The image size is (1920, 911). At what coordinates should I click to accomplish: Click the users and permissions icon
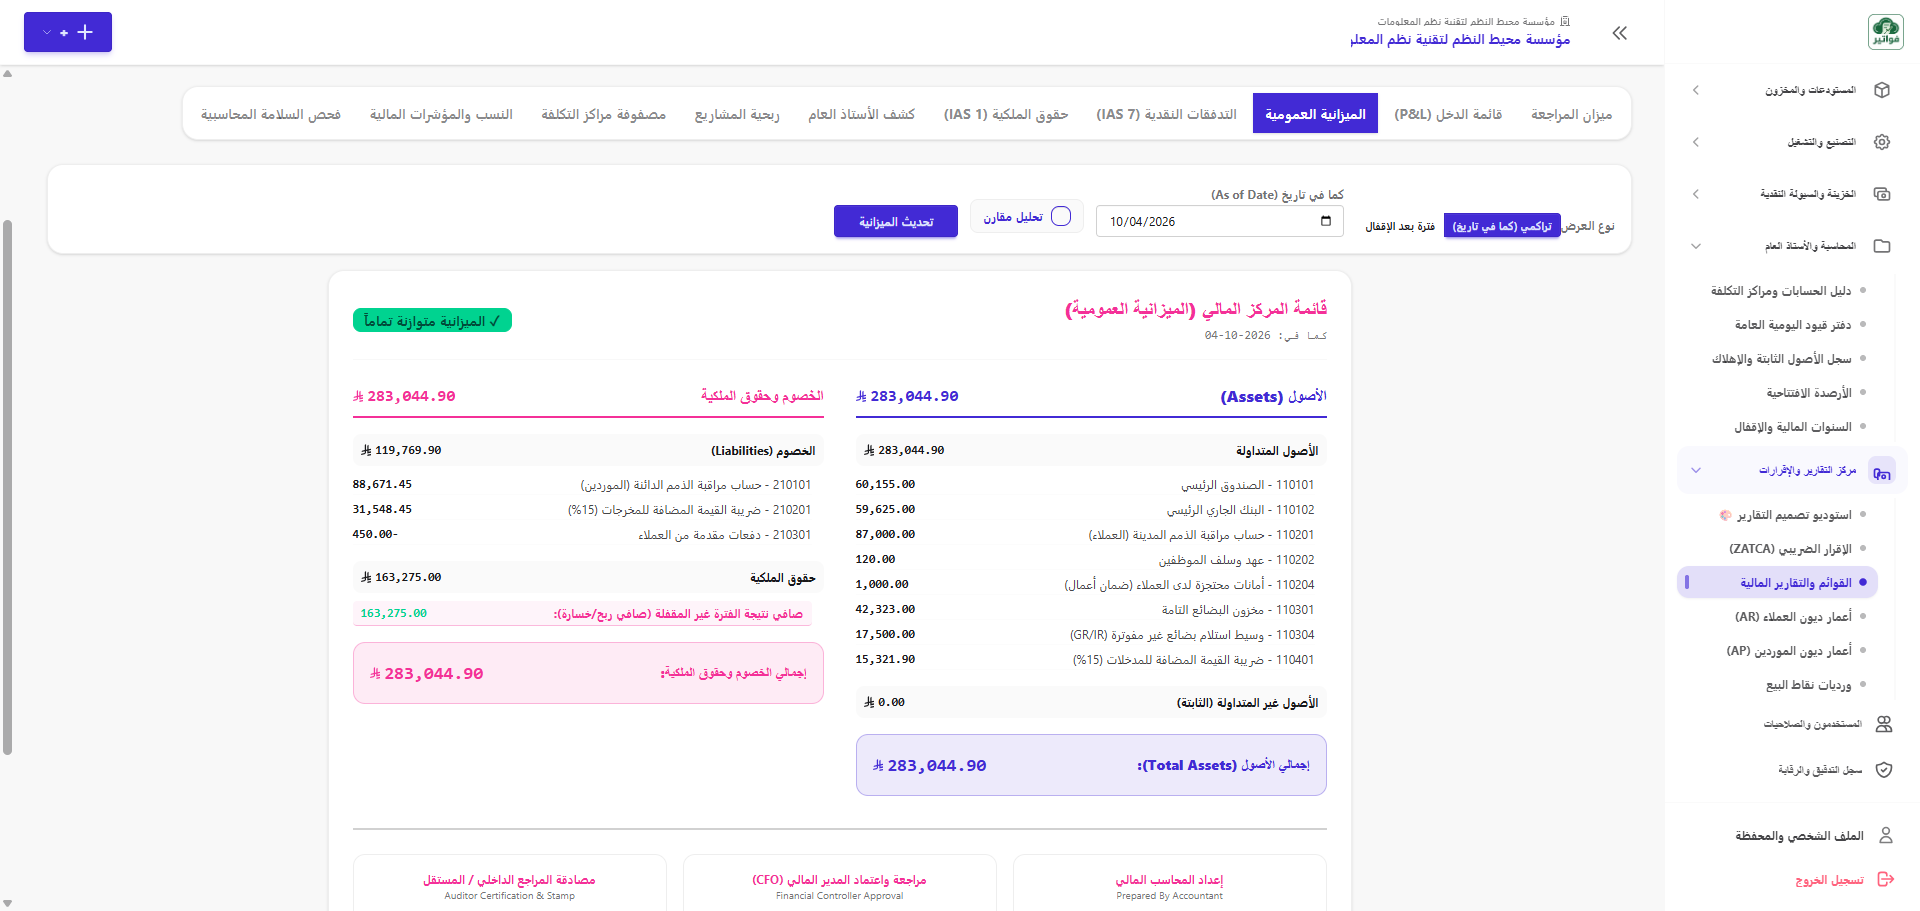1884,724
